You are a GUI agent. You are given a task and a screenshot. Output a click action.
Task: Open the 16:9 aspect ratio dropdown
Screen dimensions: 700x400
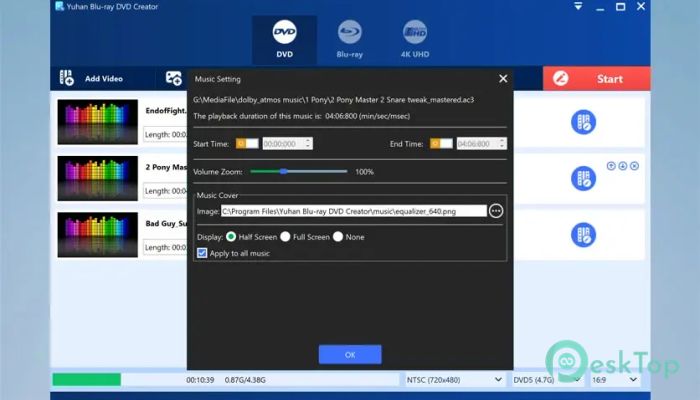click(614, 380)
